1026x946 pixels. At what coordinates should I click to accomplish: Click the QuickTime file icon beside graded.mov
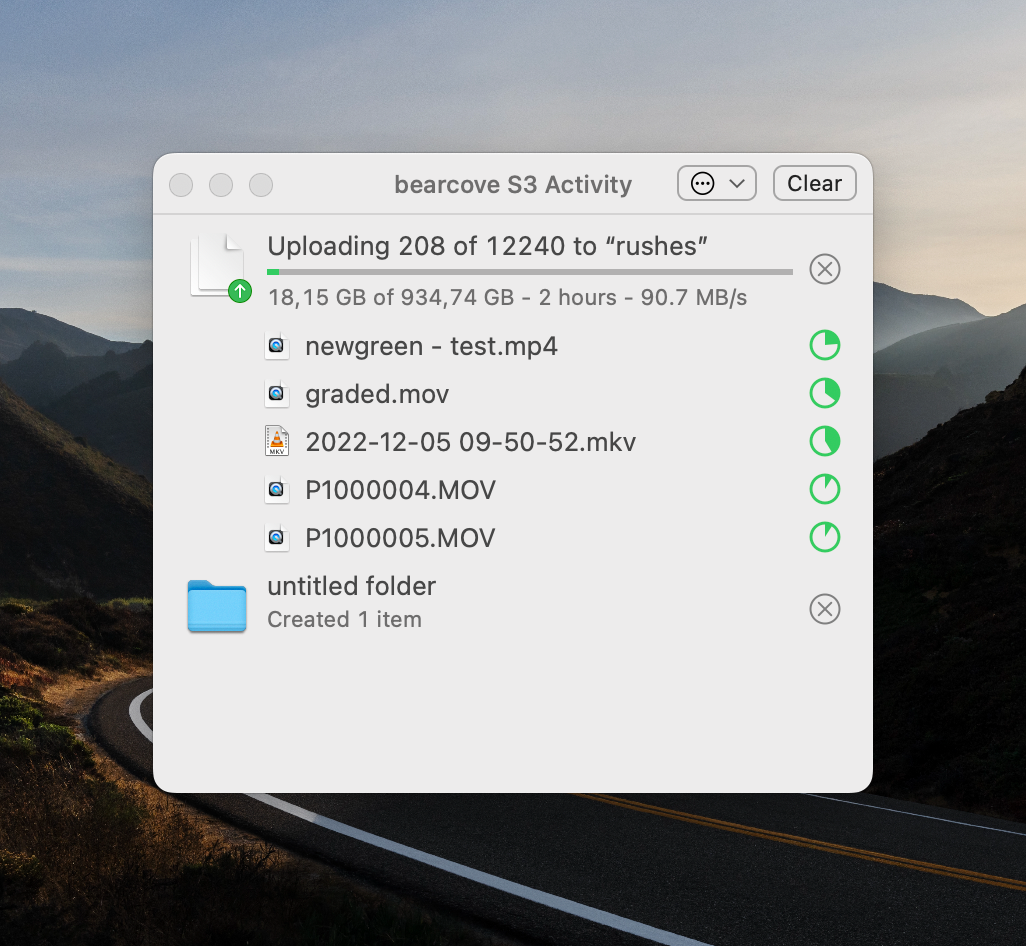coord(277,394)
